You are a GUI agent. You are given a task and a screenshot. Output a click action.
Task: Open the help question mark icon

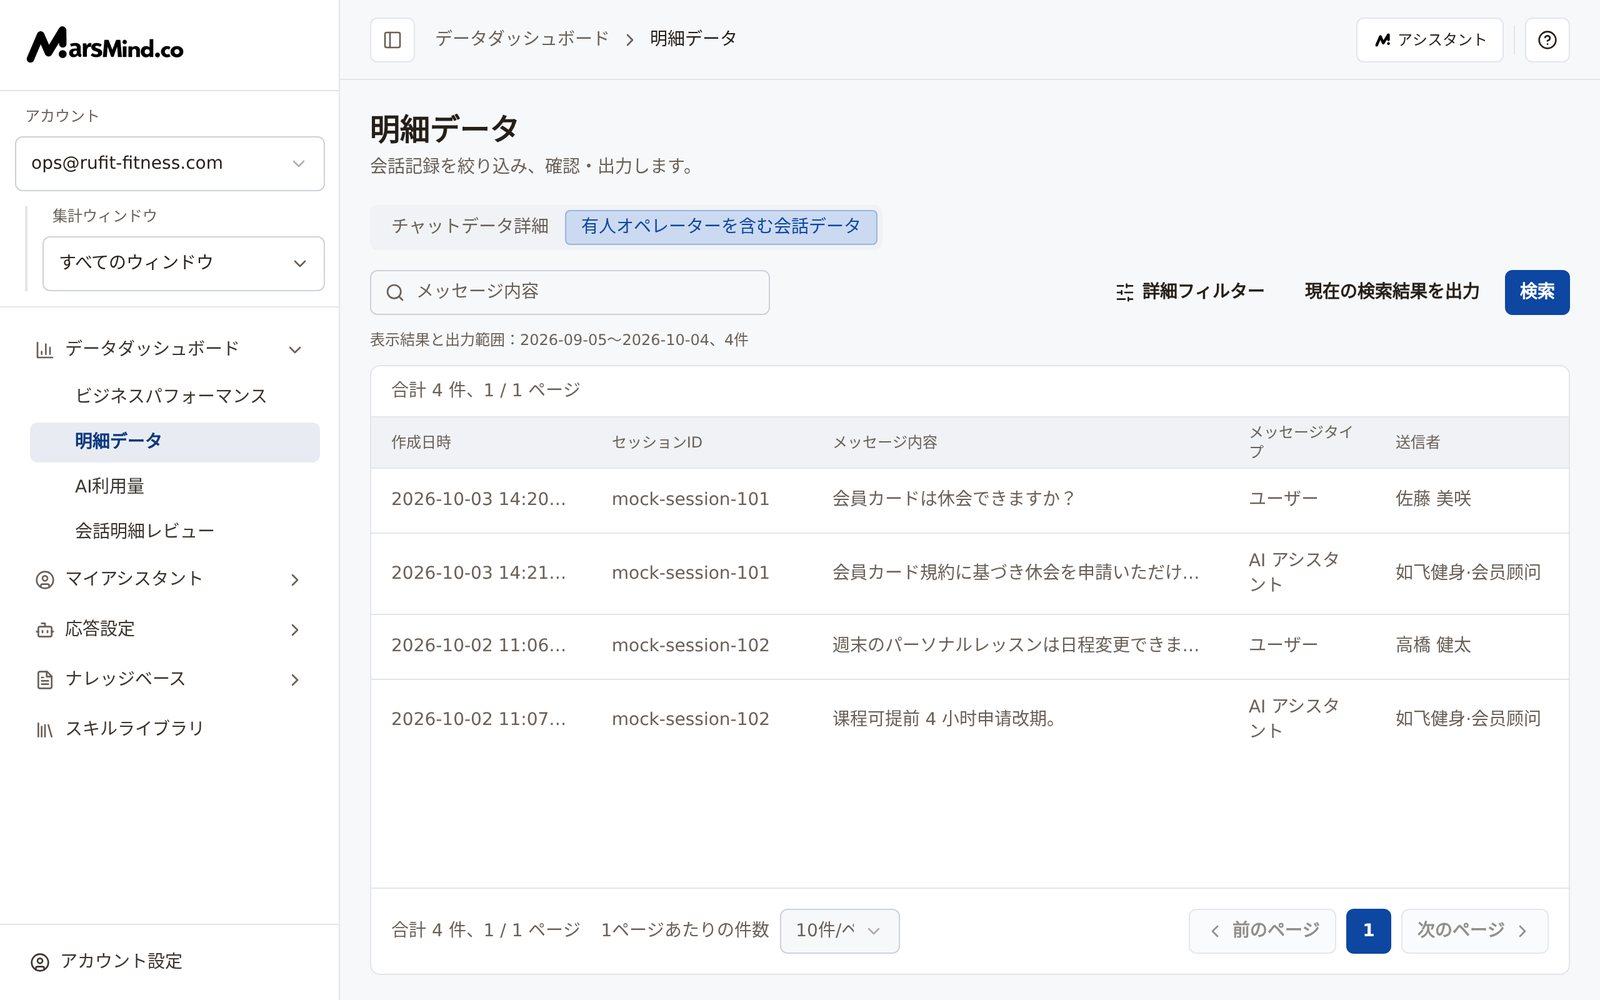coord(1547,40)
